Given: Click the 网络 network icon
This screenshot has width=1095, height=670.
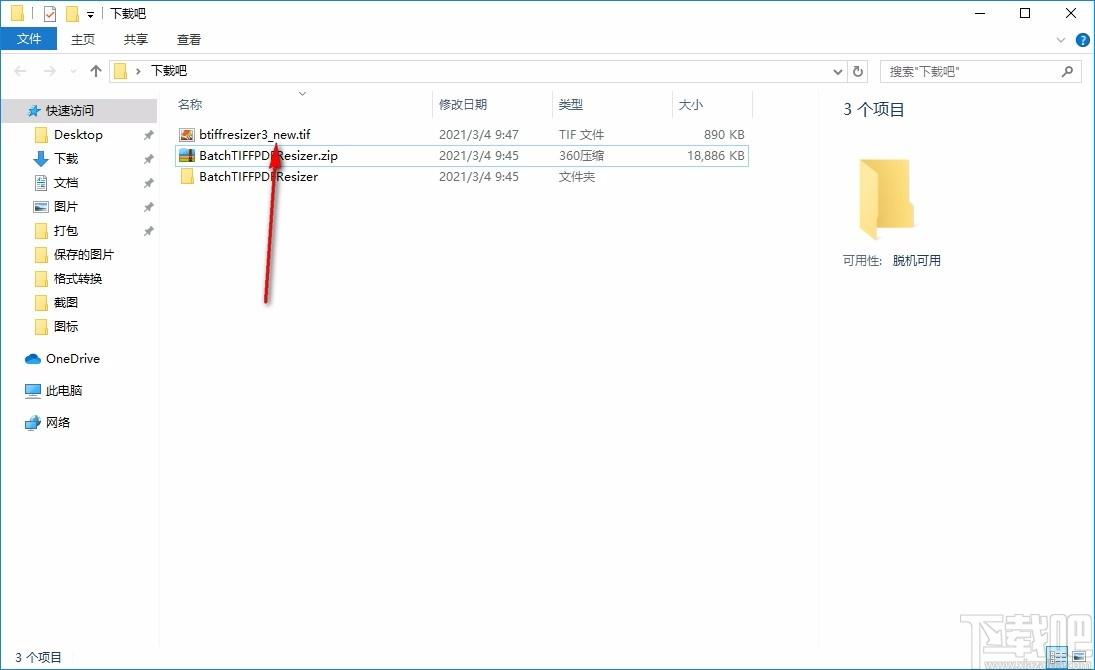Looking at the screenshot, I should click(x=33, y=422).
